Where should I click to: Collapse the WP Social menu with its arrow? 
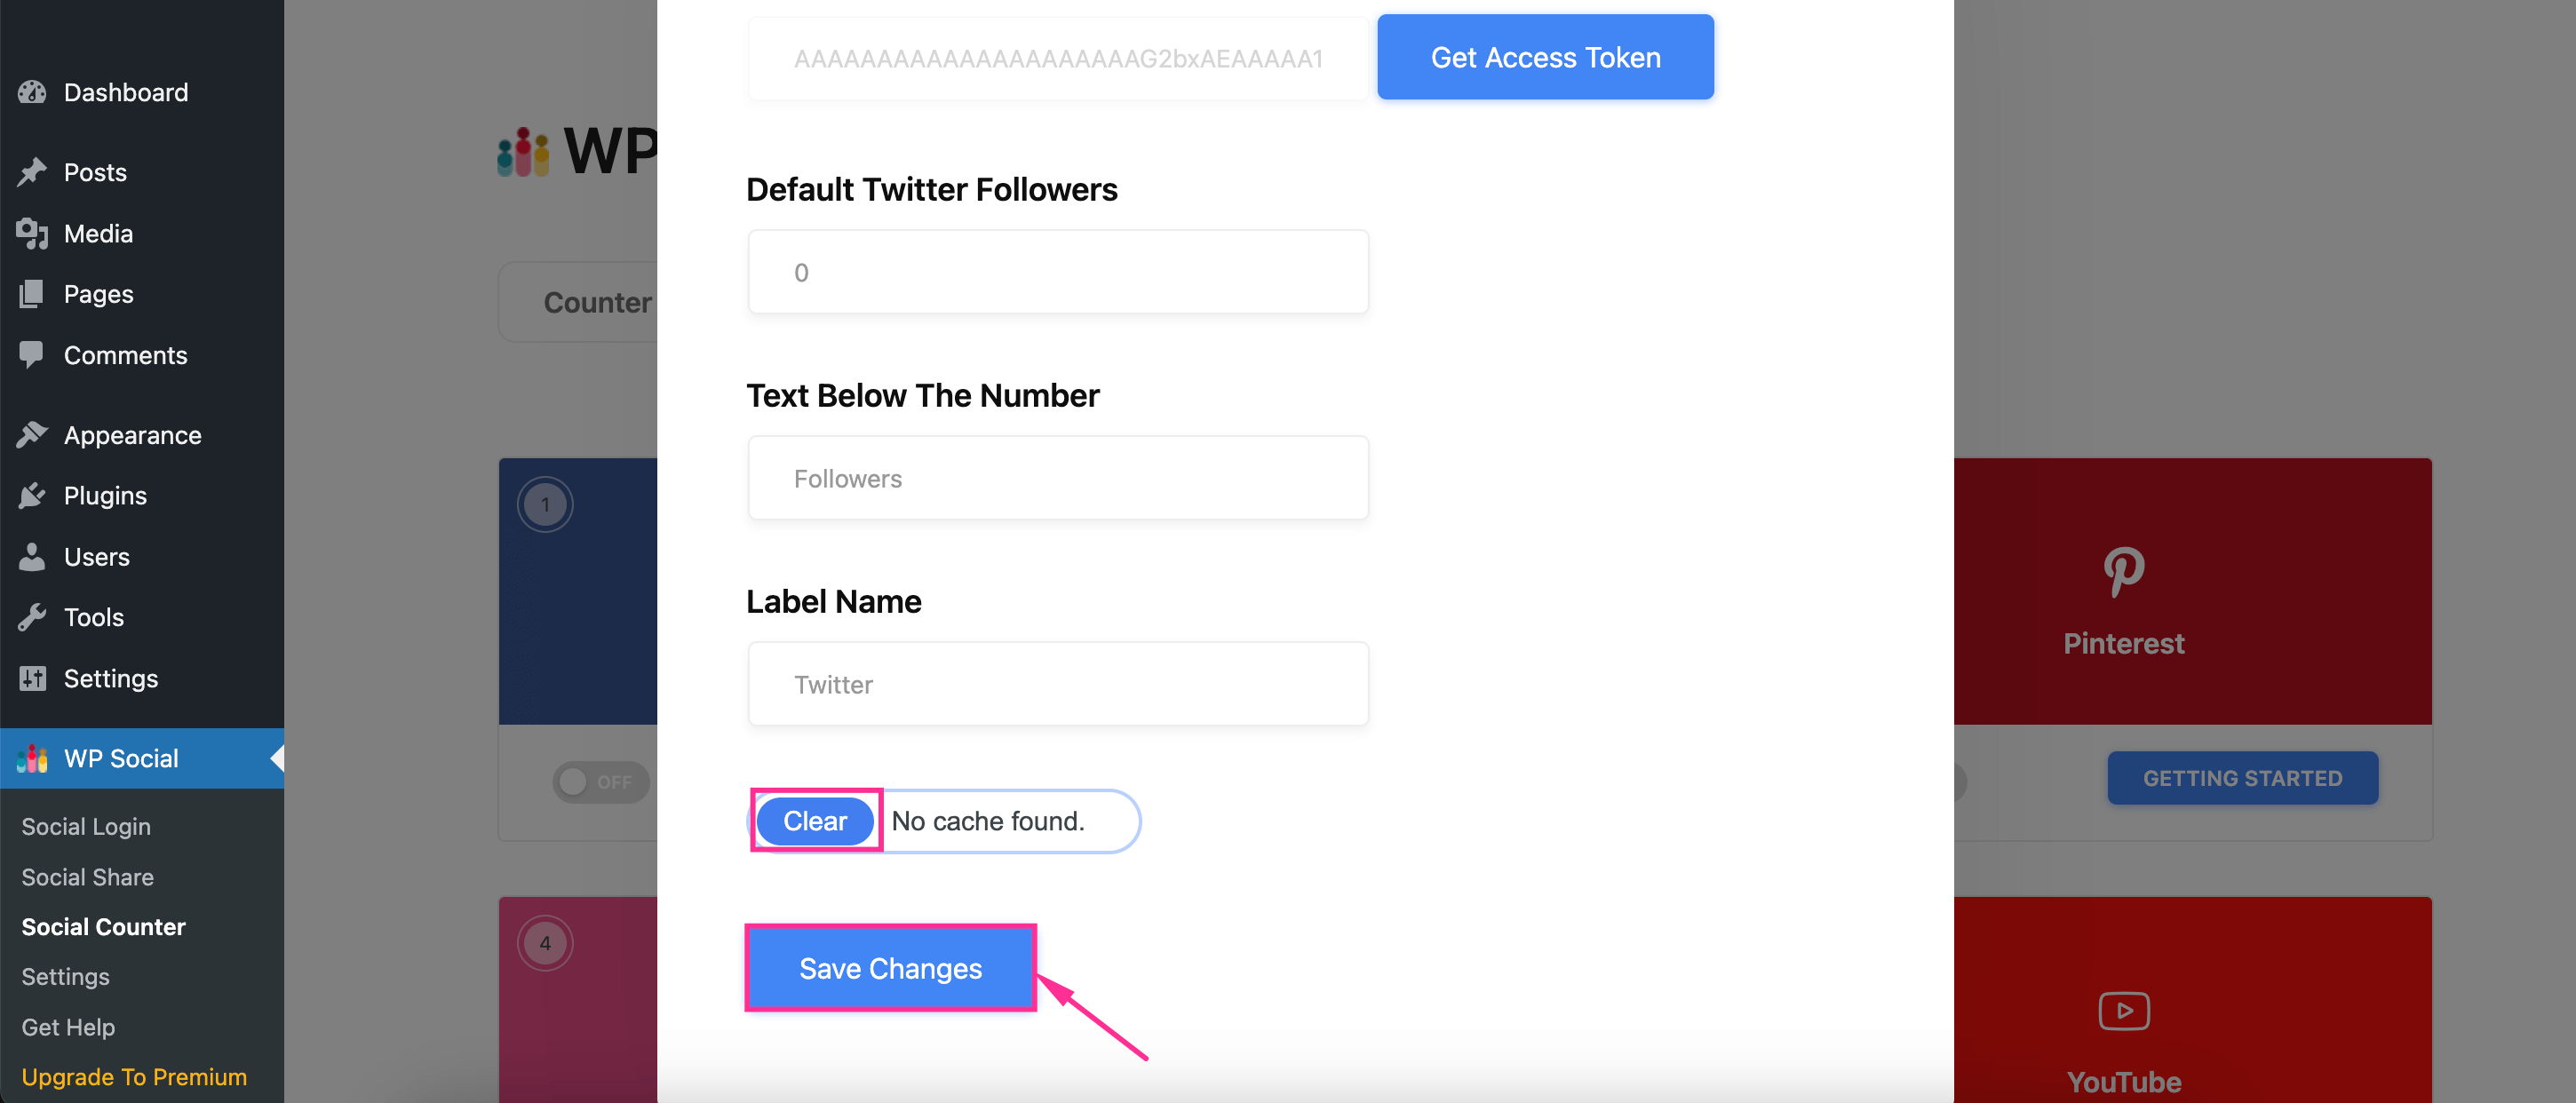[277, 758]
